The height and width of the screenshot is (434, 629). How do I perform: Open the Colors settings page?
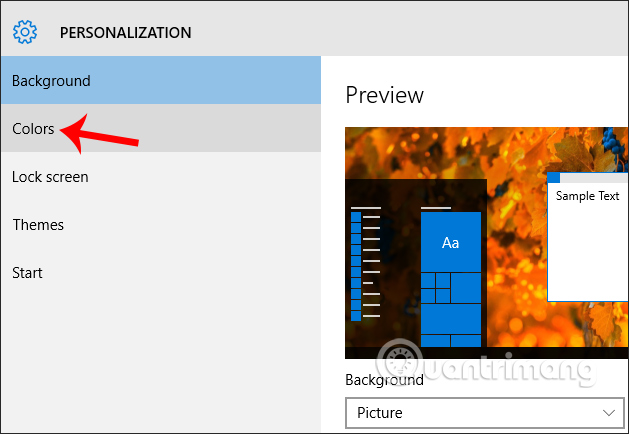[33, 129]
